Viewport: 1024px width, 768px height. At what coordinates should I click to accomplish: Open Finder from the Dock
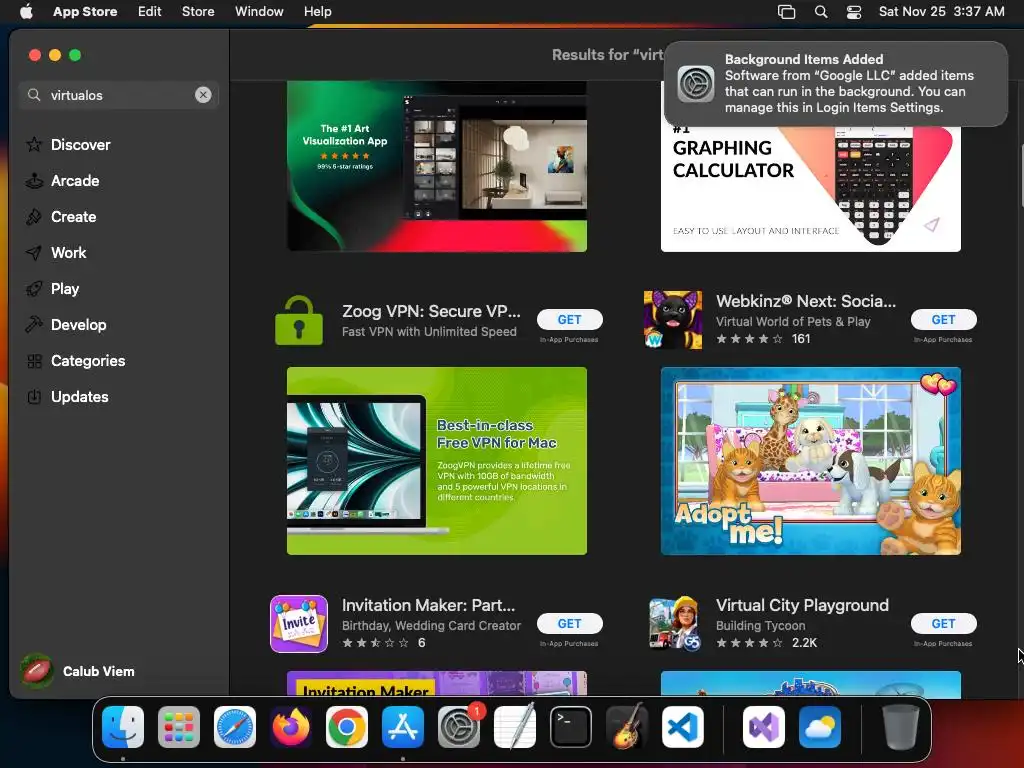123,727
